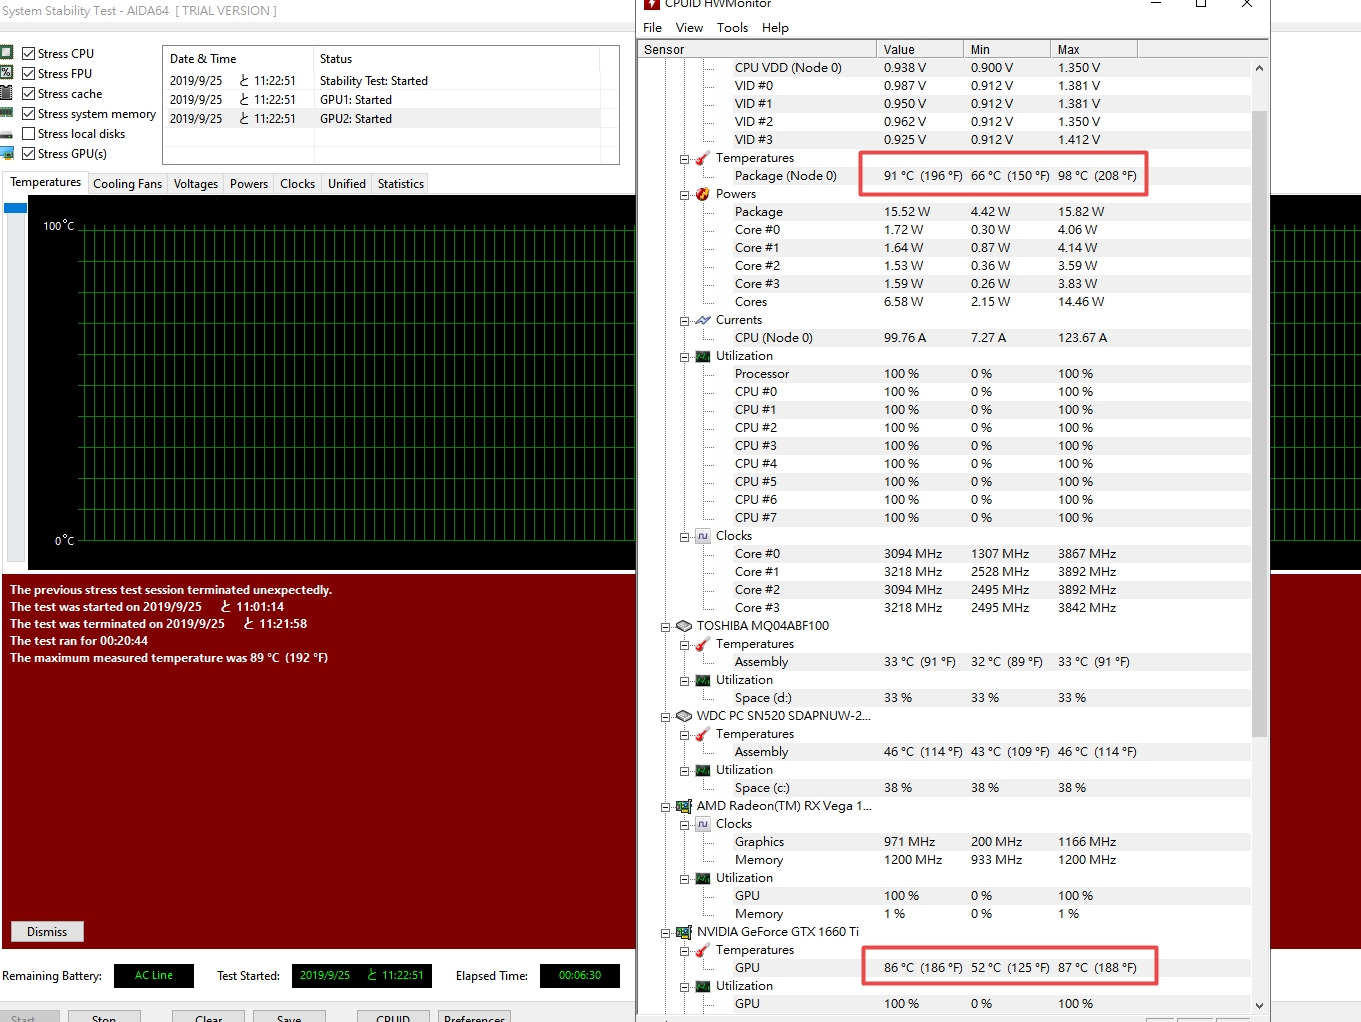Collapse the WDC PC SN520 device node

tap(666, 717)
